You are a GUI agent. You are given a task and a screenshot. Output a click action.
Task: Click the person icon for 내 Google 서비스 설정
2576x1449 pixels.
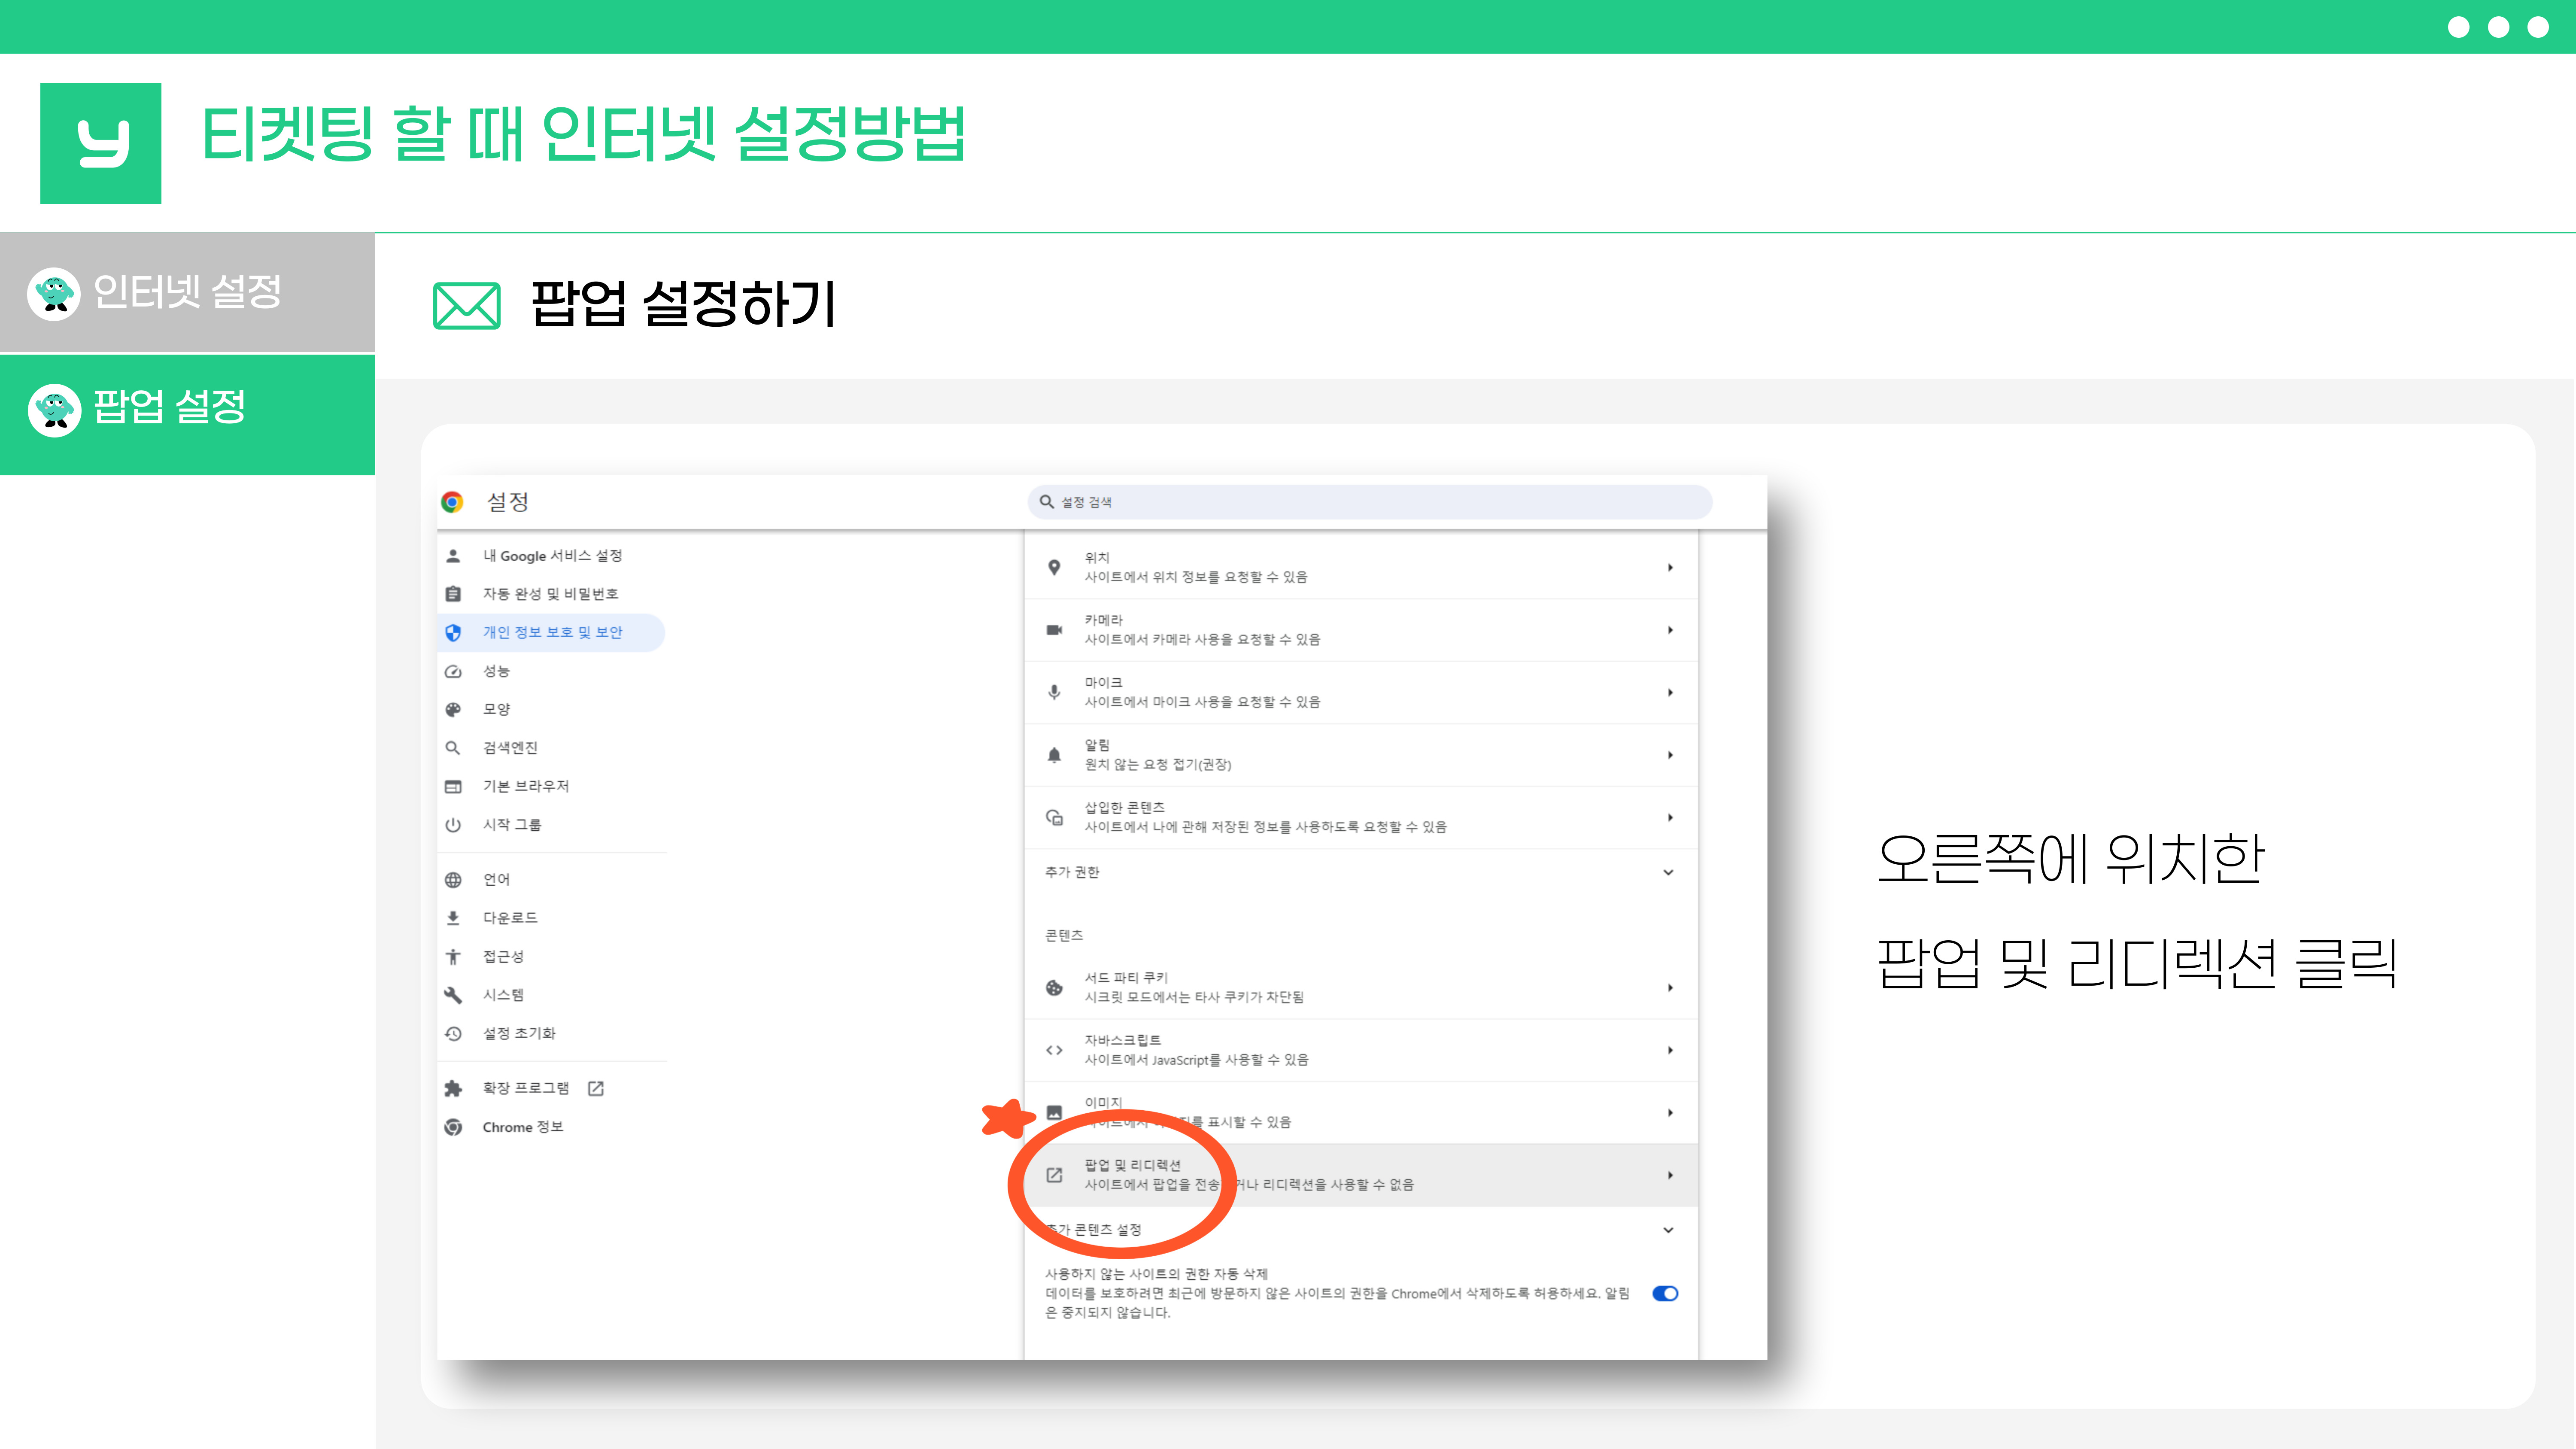[x=453, y=556]
